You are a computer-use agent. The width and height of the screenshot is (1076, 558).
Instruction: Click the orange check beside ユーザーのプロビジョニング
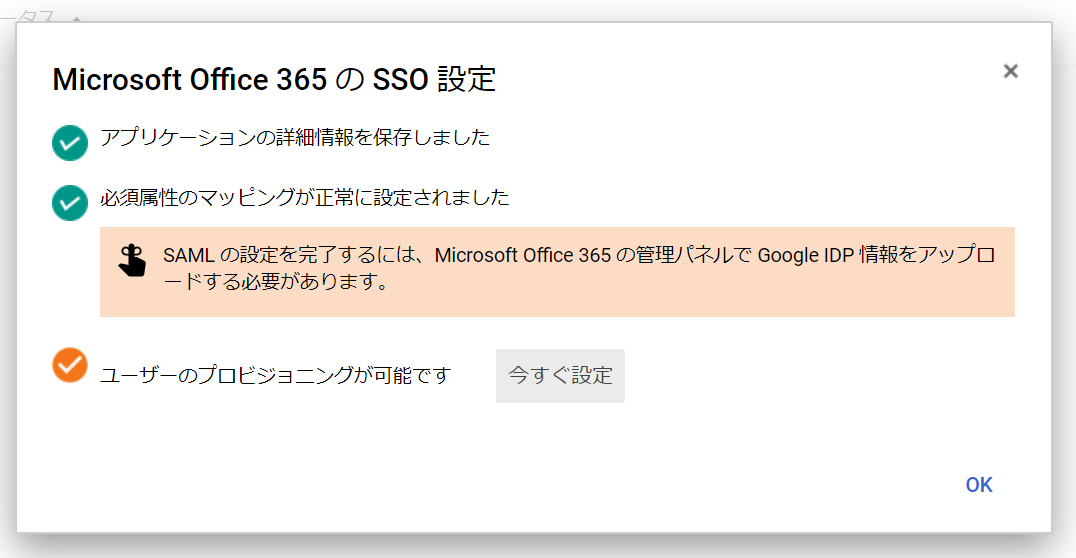pyautogui.click(x=70, y=364)
